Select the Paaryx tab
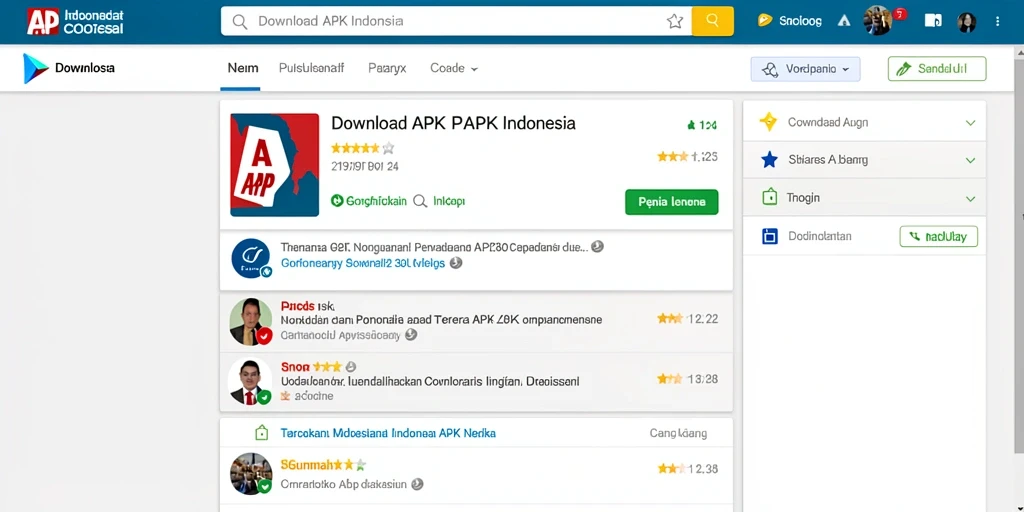1024x512 pixels. pos(387,68)
